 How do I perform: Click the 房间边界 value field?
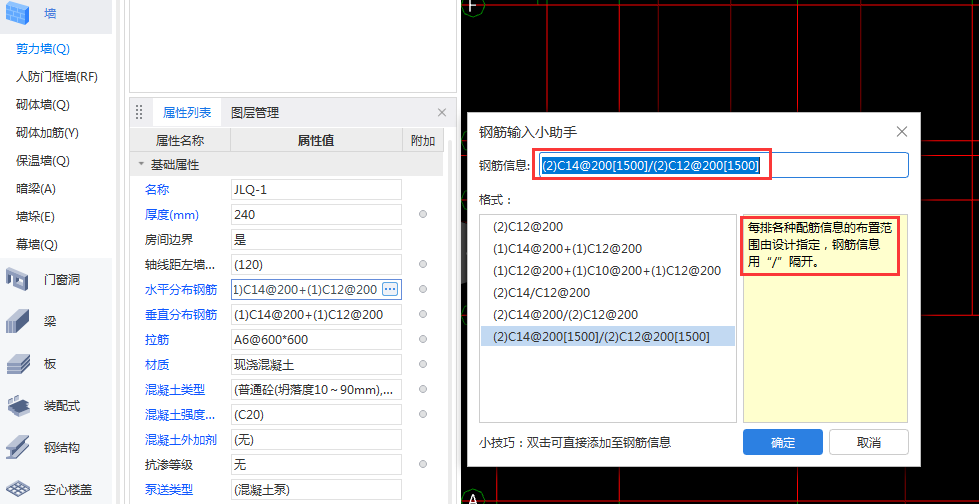pyautogui.click(x=316, y=239)
